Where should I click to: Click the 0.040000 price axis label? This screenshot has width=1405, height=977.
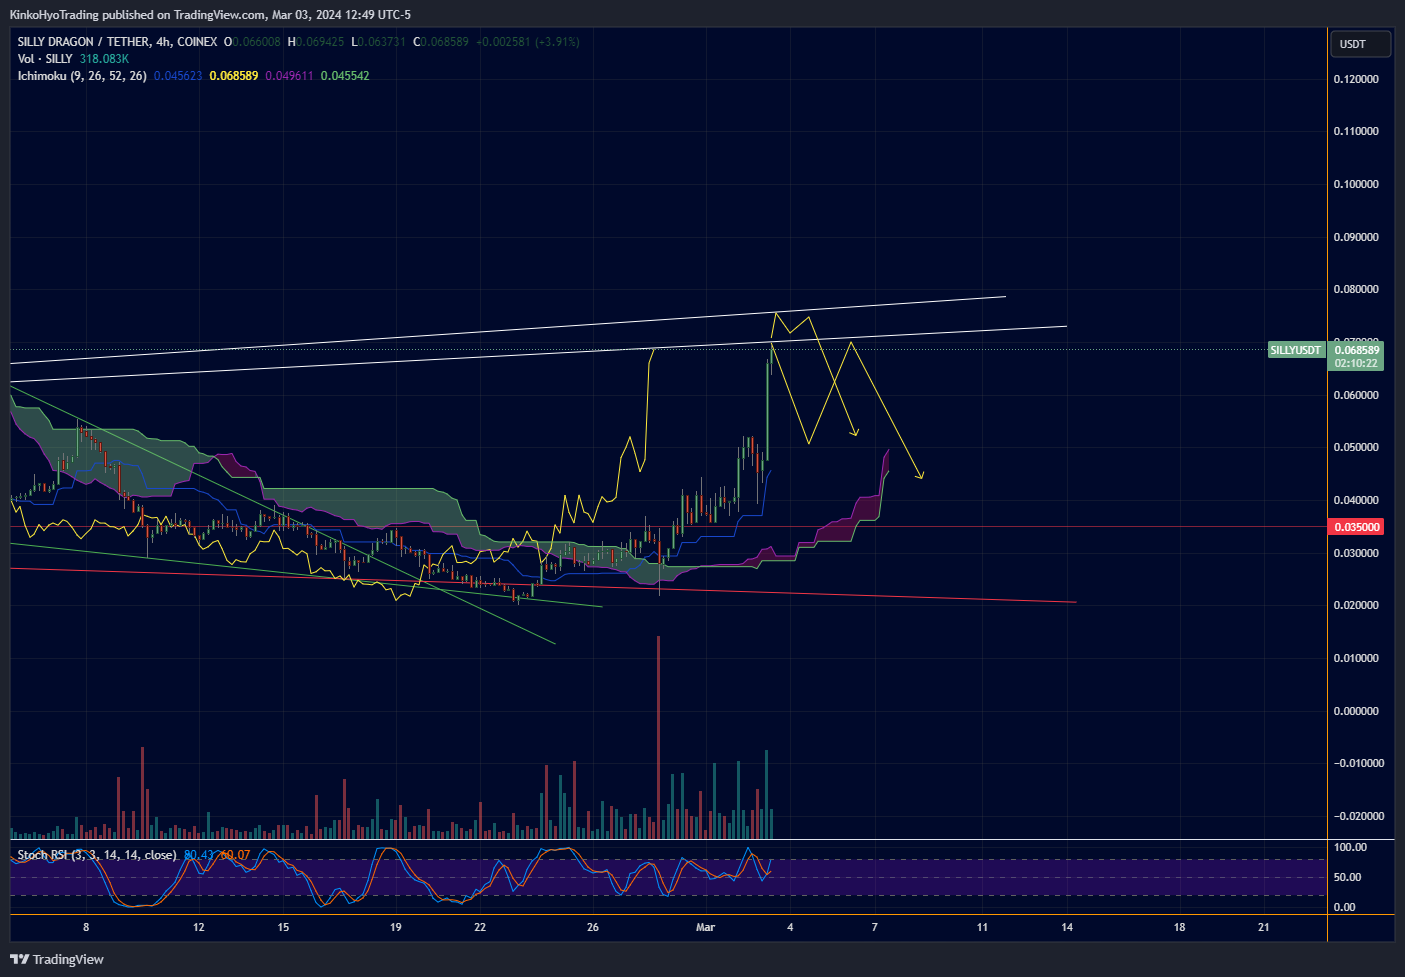pyautogui.click(x=1356, y=500)
